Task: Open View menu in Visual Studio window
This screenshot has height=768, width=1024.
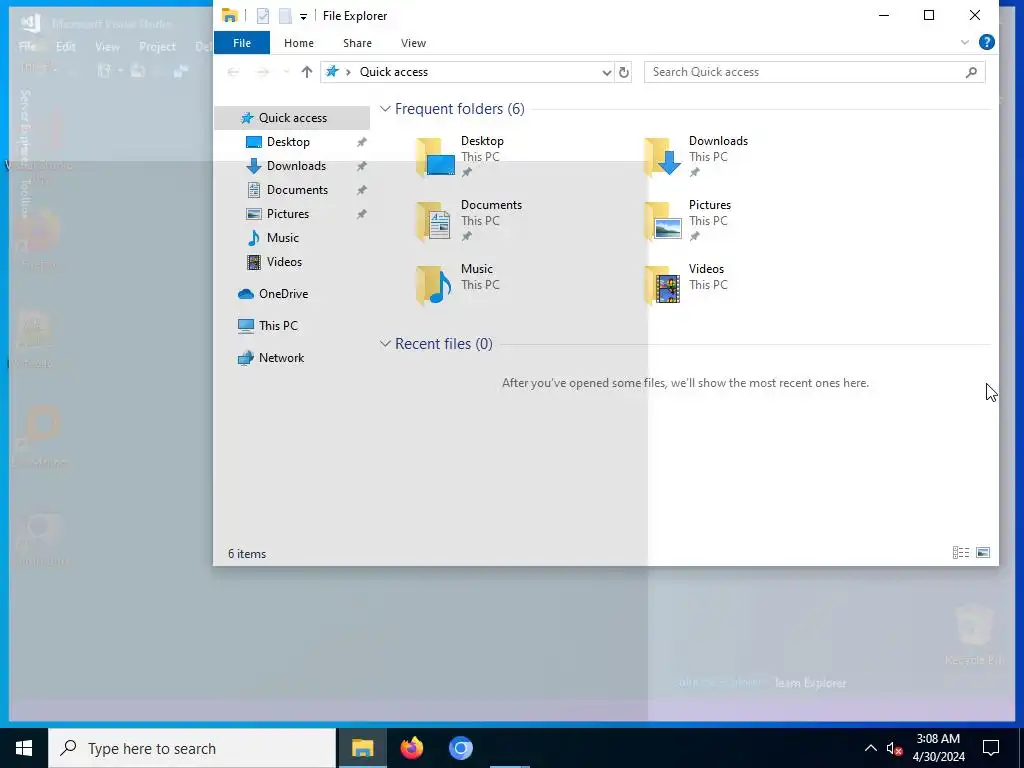Action: click(107, 47)
